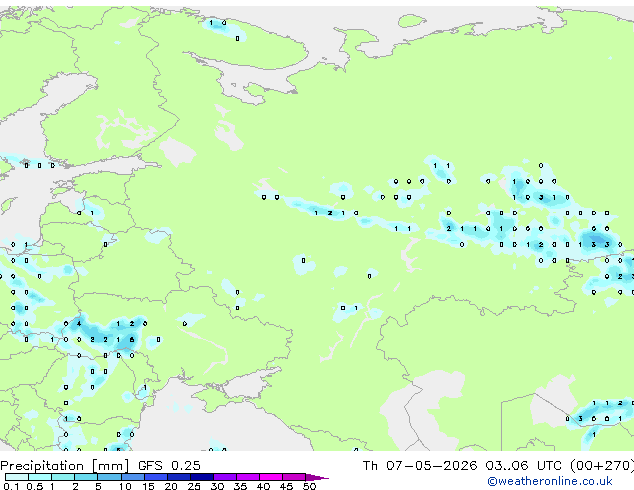The image size is (634, 490).
Task: Click the 'Th 07-05-2026' date text
Action: pos(420,466)
